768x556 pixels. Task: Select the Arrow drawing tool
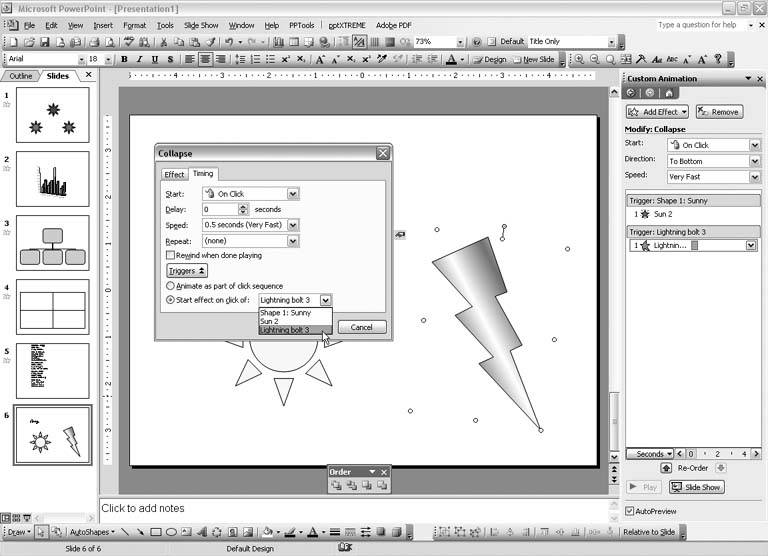pos(140,532)
